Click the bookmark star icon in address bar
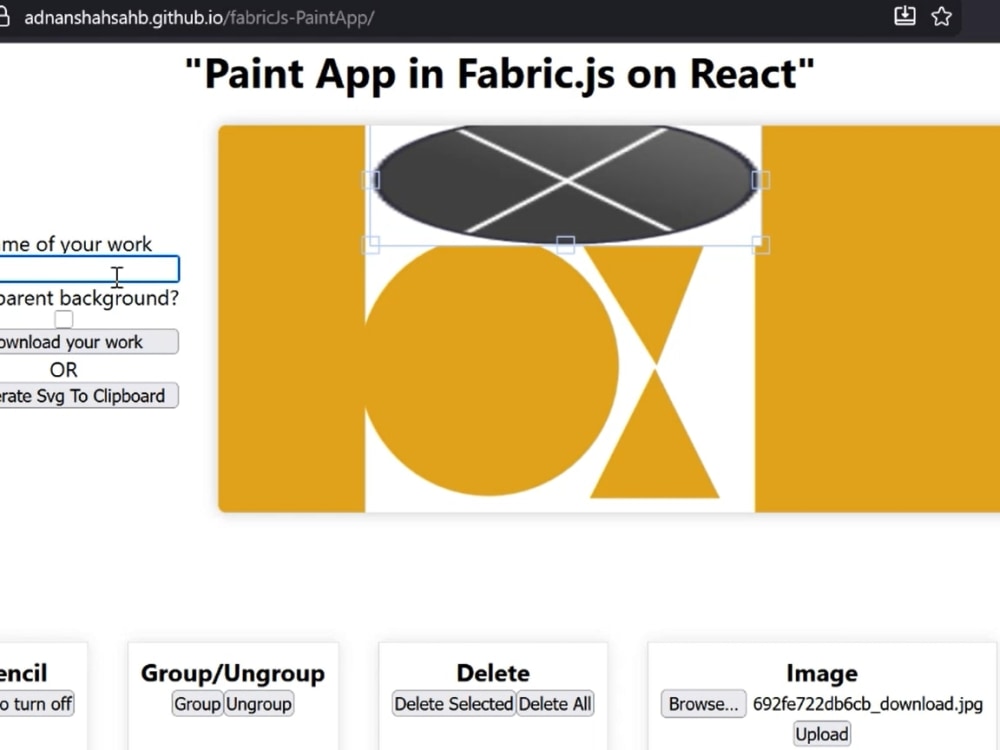 (941, 16)
